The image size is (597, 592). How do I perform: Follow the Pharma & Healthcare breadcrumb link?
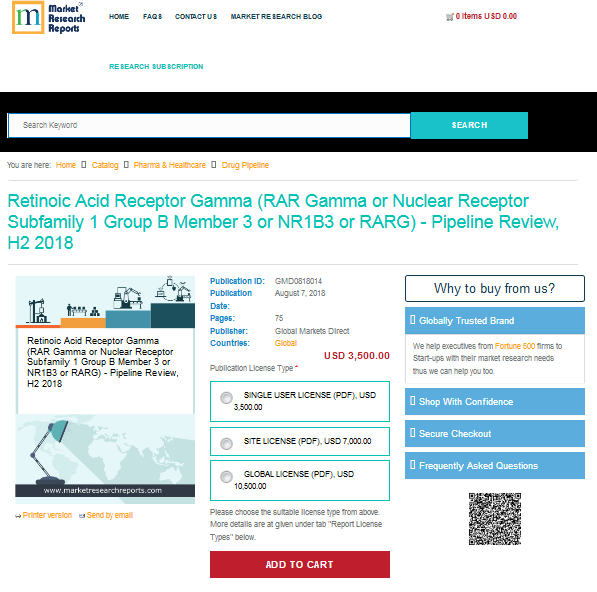(x=169, y=165)
